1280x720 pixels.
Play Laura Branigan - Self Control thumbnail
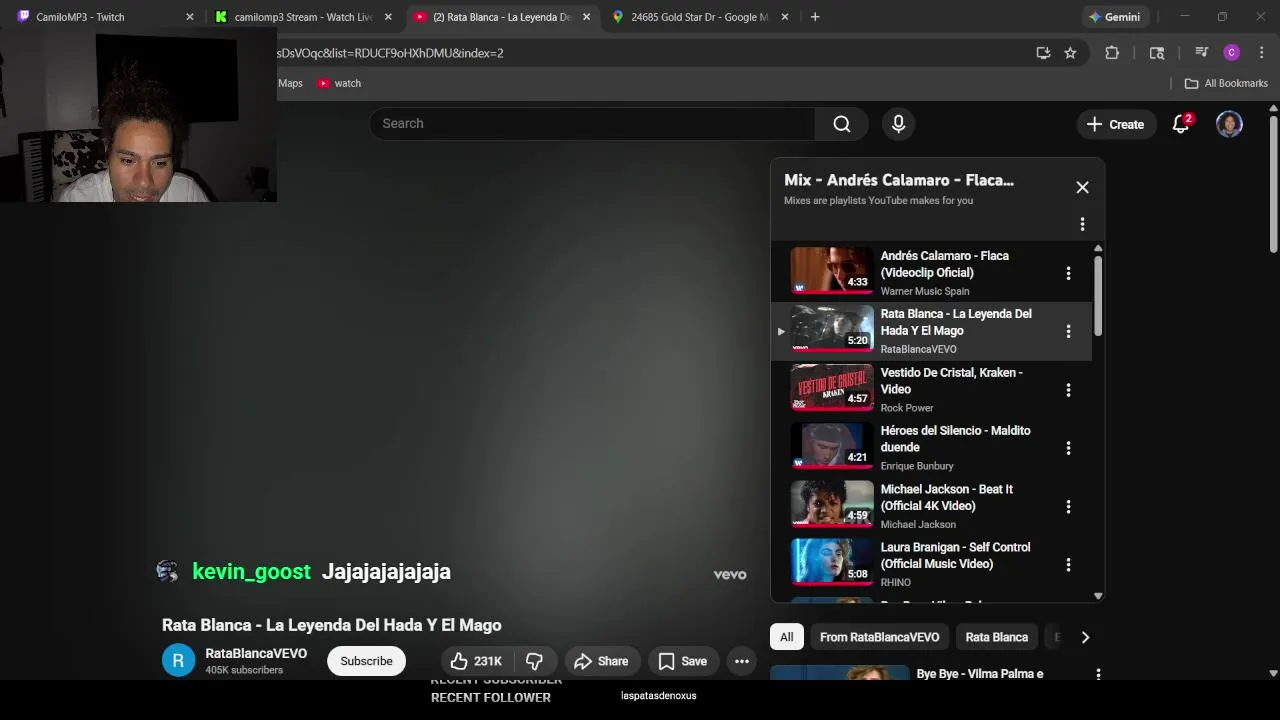point(832,562)
